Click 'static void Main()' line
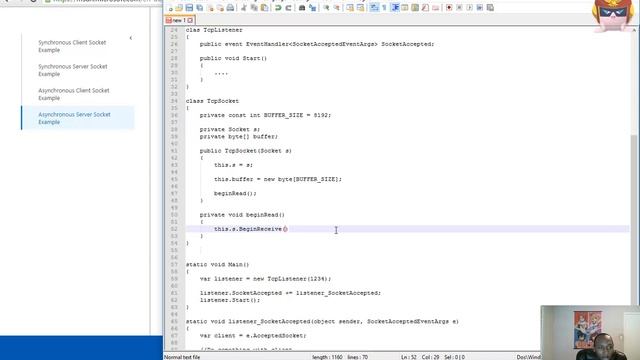Image resolution: width=640 pixels, height=360 pixels. (217, 264)
